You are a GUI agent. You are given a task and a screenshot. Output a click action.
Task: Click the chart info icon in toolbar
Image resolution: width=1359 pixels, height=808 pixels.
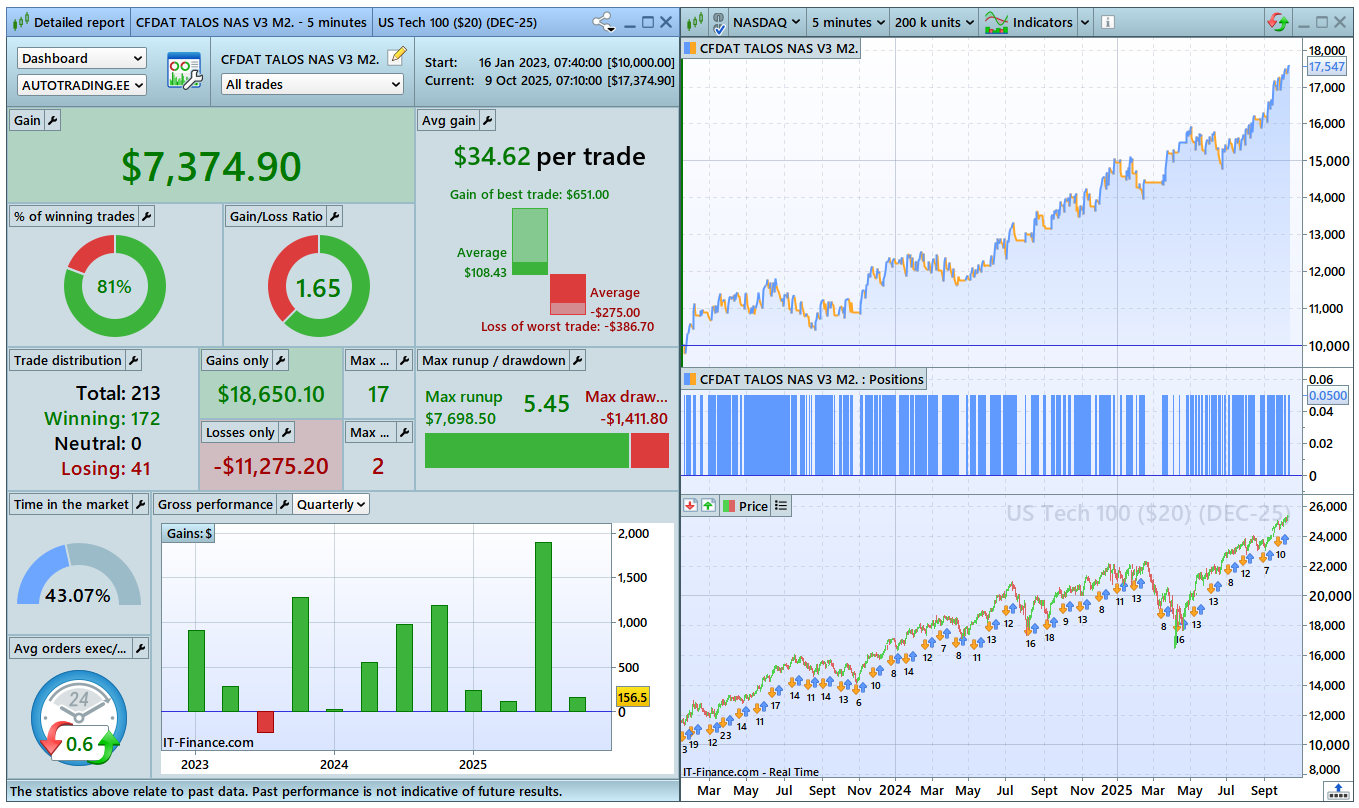(1108, 22)
